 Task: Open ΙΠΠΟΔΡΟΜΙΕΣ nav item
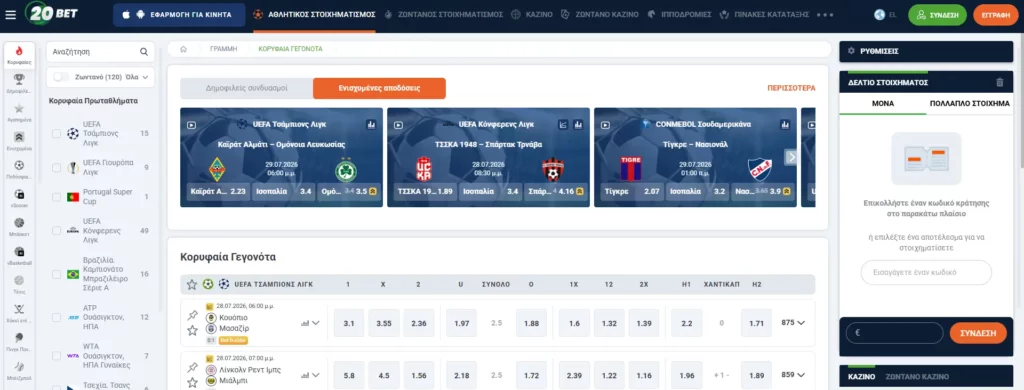click(x=679, y=14)
